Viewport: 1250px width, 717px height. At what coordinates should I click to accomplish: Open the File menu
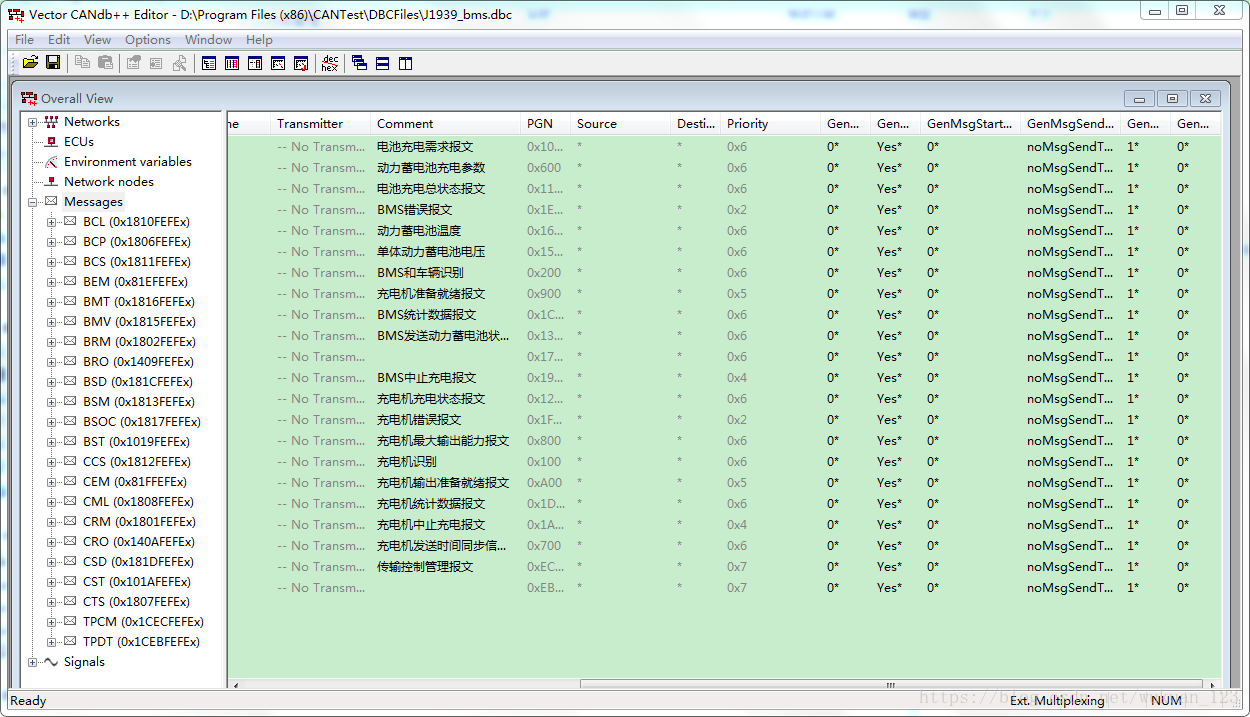[x=24, y=40]
